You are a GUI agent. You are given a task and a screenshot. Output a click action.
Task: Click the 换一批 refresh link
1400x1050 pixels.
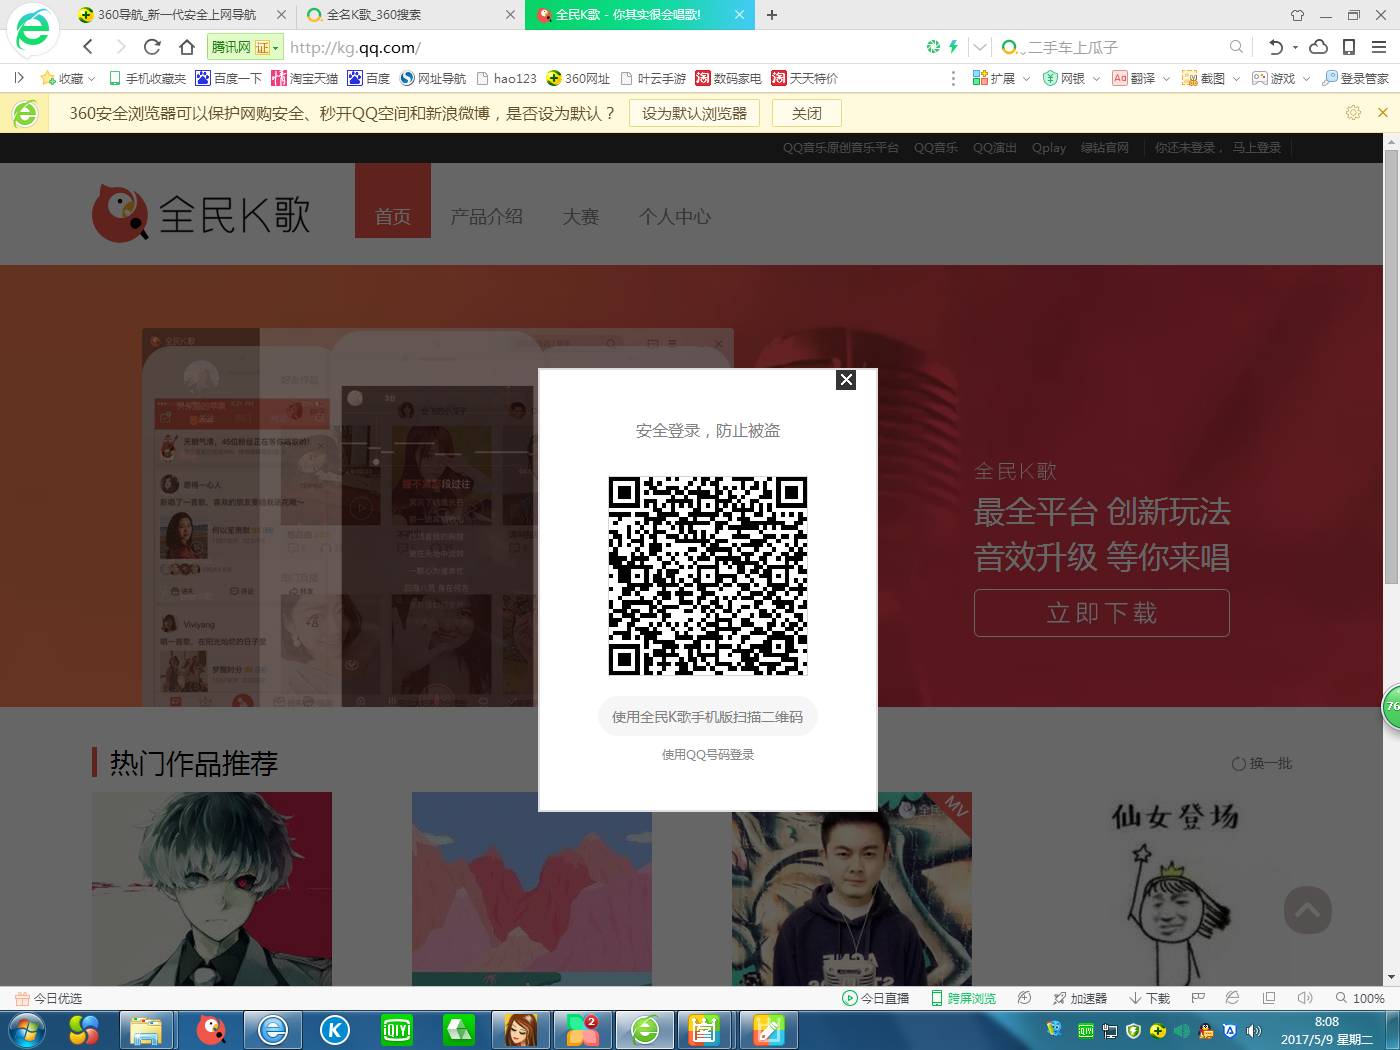(x=1262, y=764)
